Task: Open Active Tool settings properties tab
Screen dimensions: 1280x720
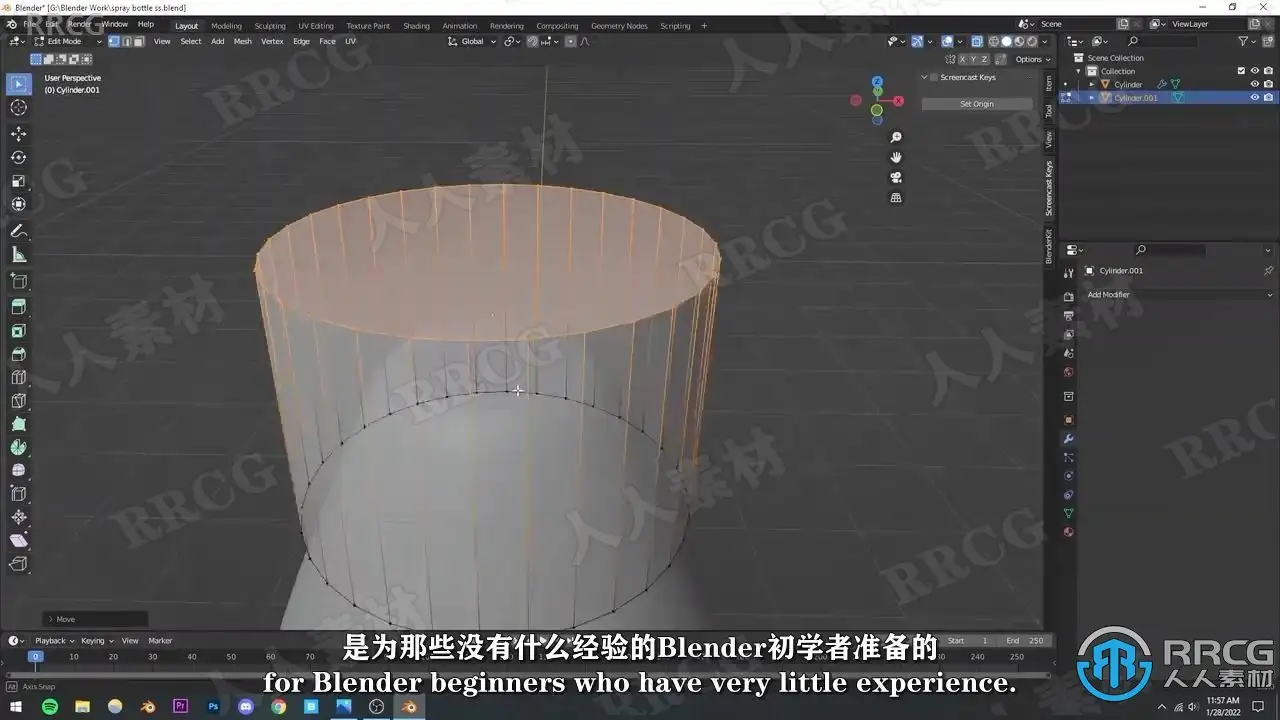Action: point(1068,272)
